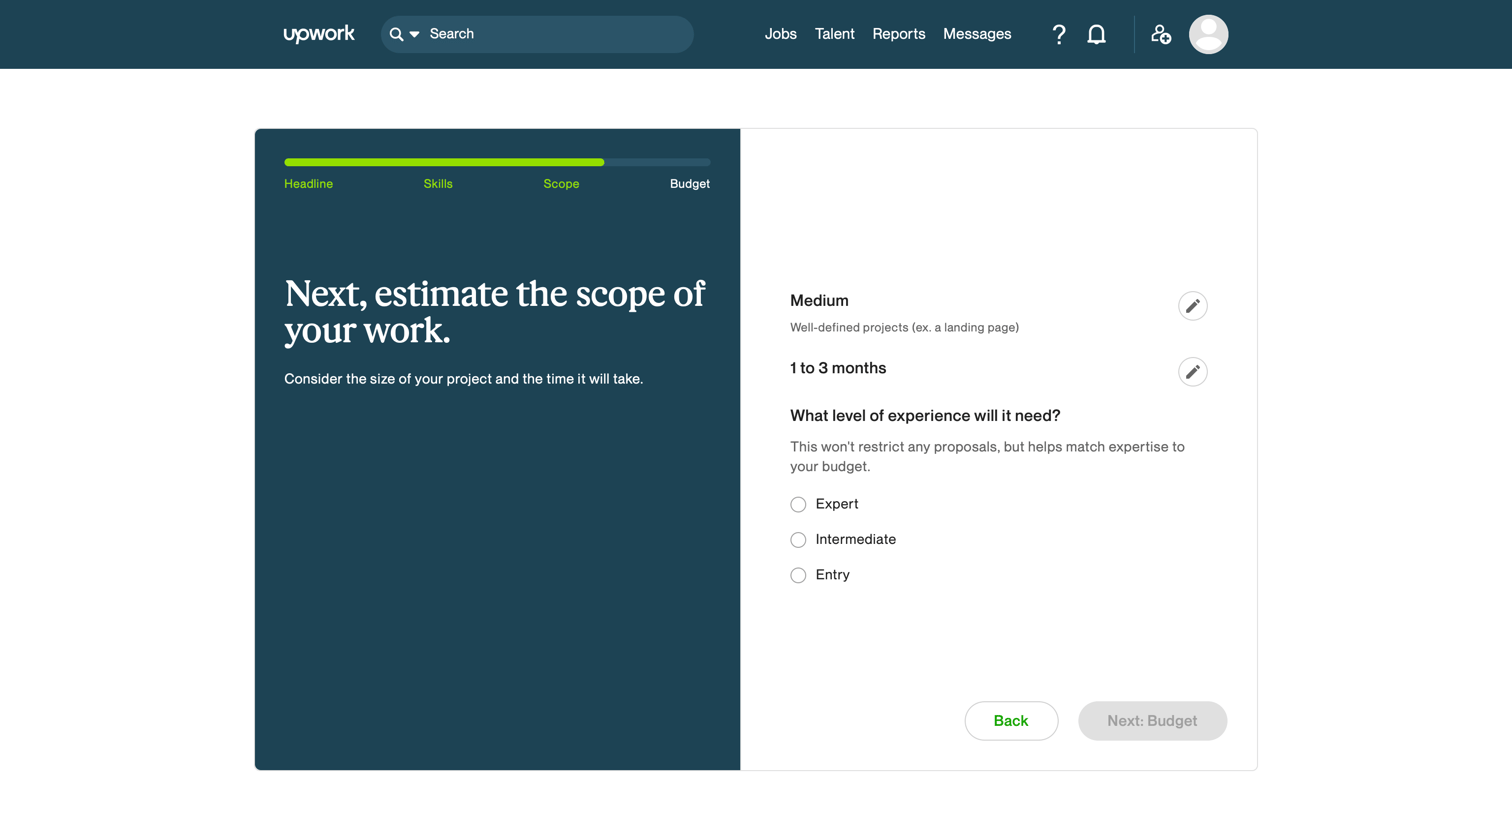Click the Upwork logo

point(319,34)
